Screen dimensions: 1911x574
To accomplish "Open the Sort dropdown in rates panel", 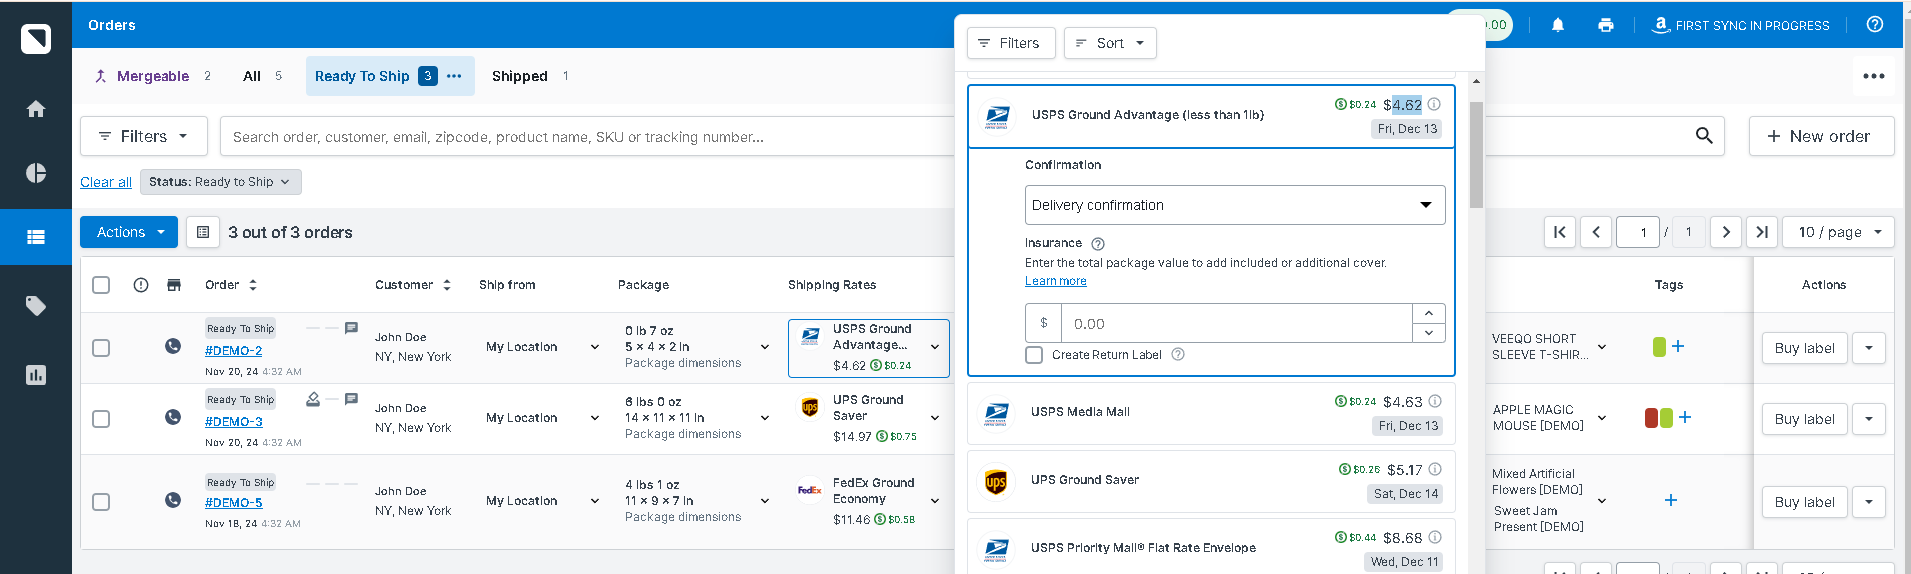I will point(1110,43).
